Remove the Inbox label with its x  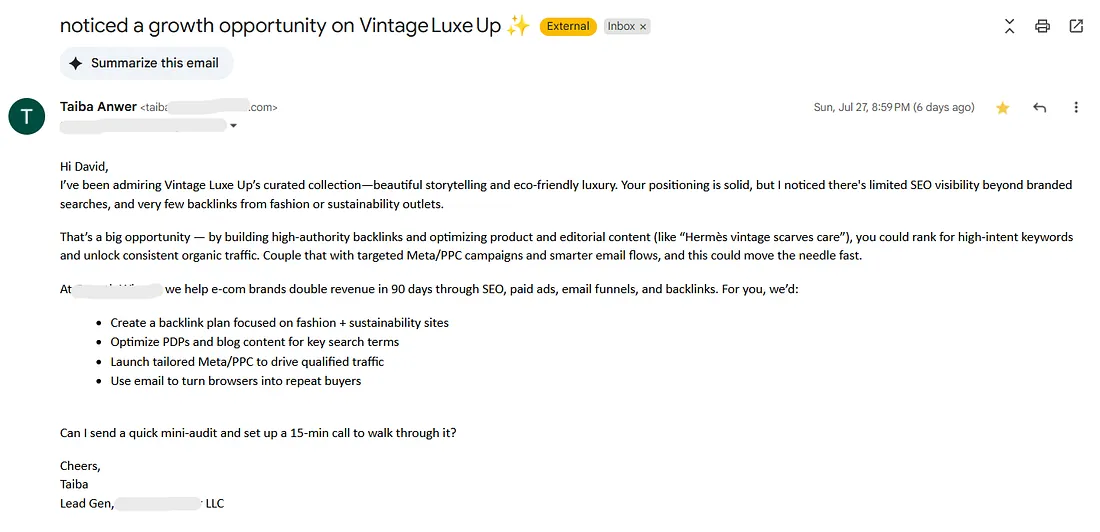pyautogui.click(x=643, y=27)
